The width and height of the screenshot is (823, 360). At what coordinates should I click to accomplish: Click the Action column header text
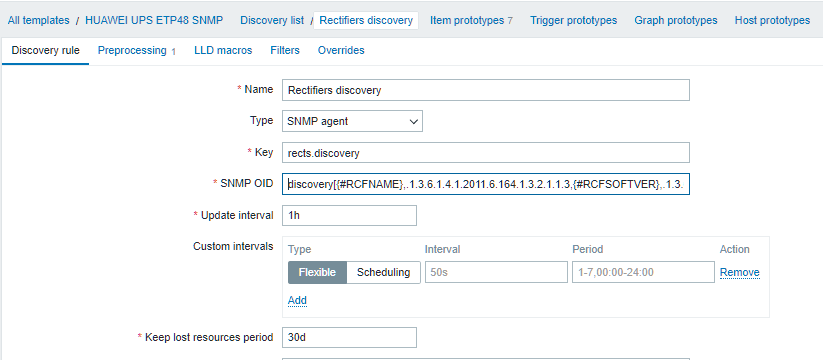734,249
